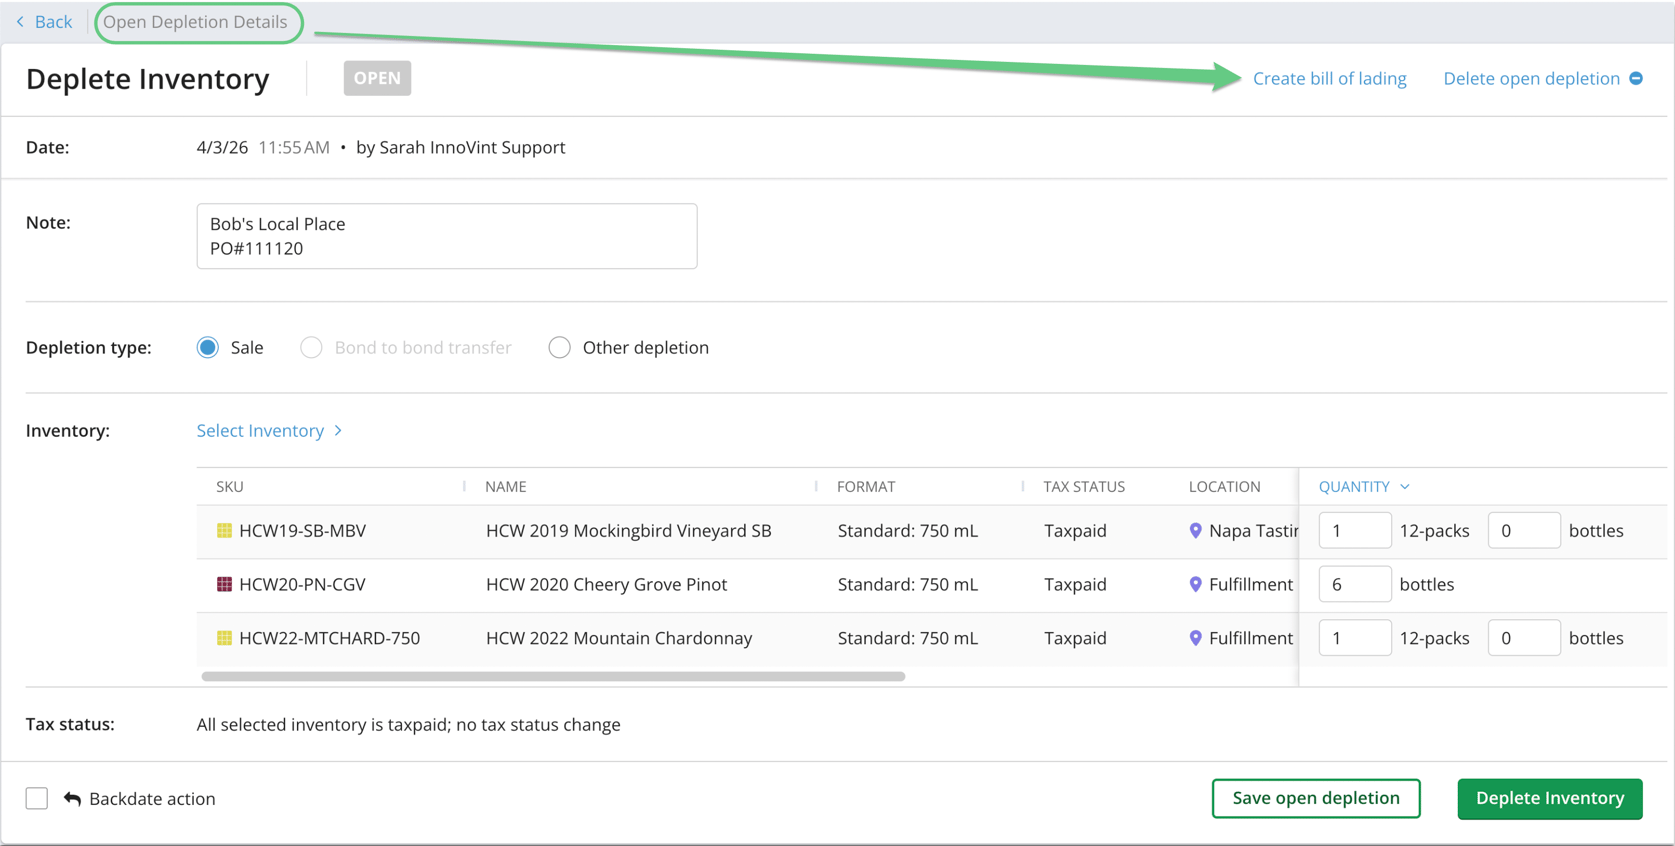Viewport: 1675px width, 846px height.
Task: Open the Open Depletion Details breadcrumb
Action: (195, 22)
